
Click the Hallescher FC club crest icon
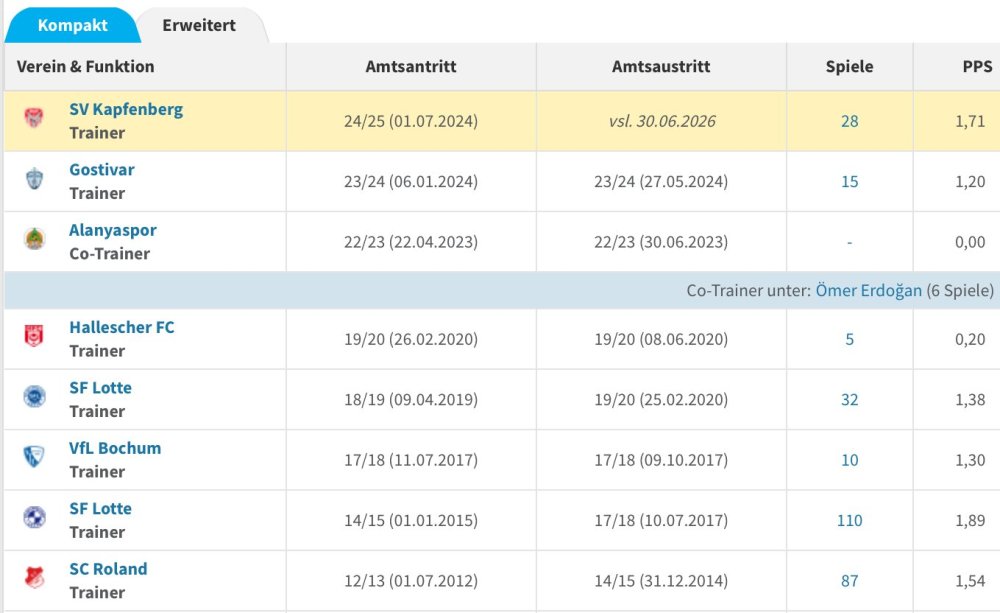34,337
